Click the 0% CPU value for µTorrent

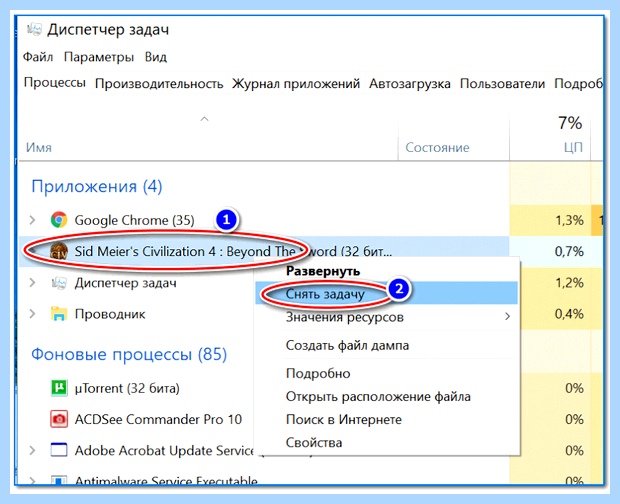[x=574, y=388]
